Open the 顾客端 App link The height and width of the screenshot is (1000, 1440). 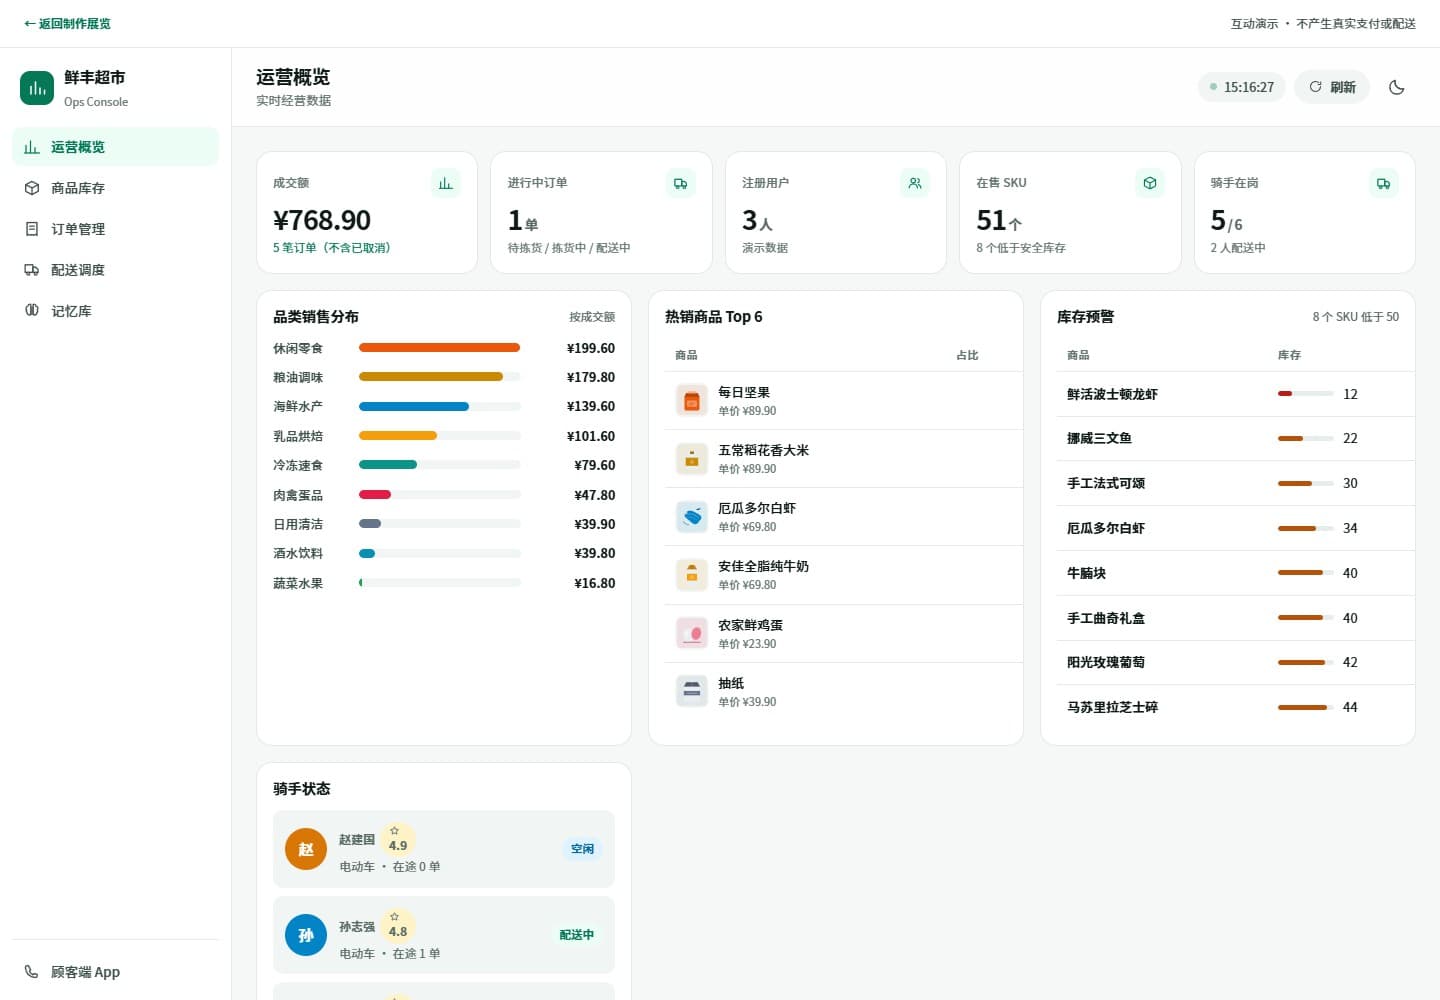(115, 972)
